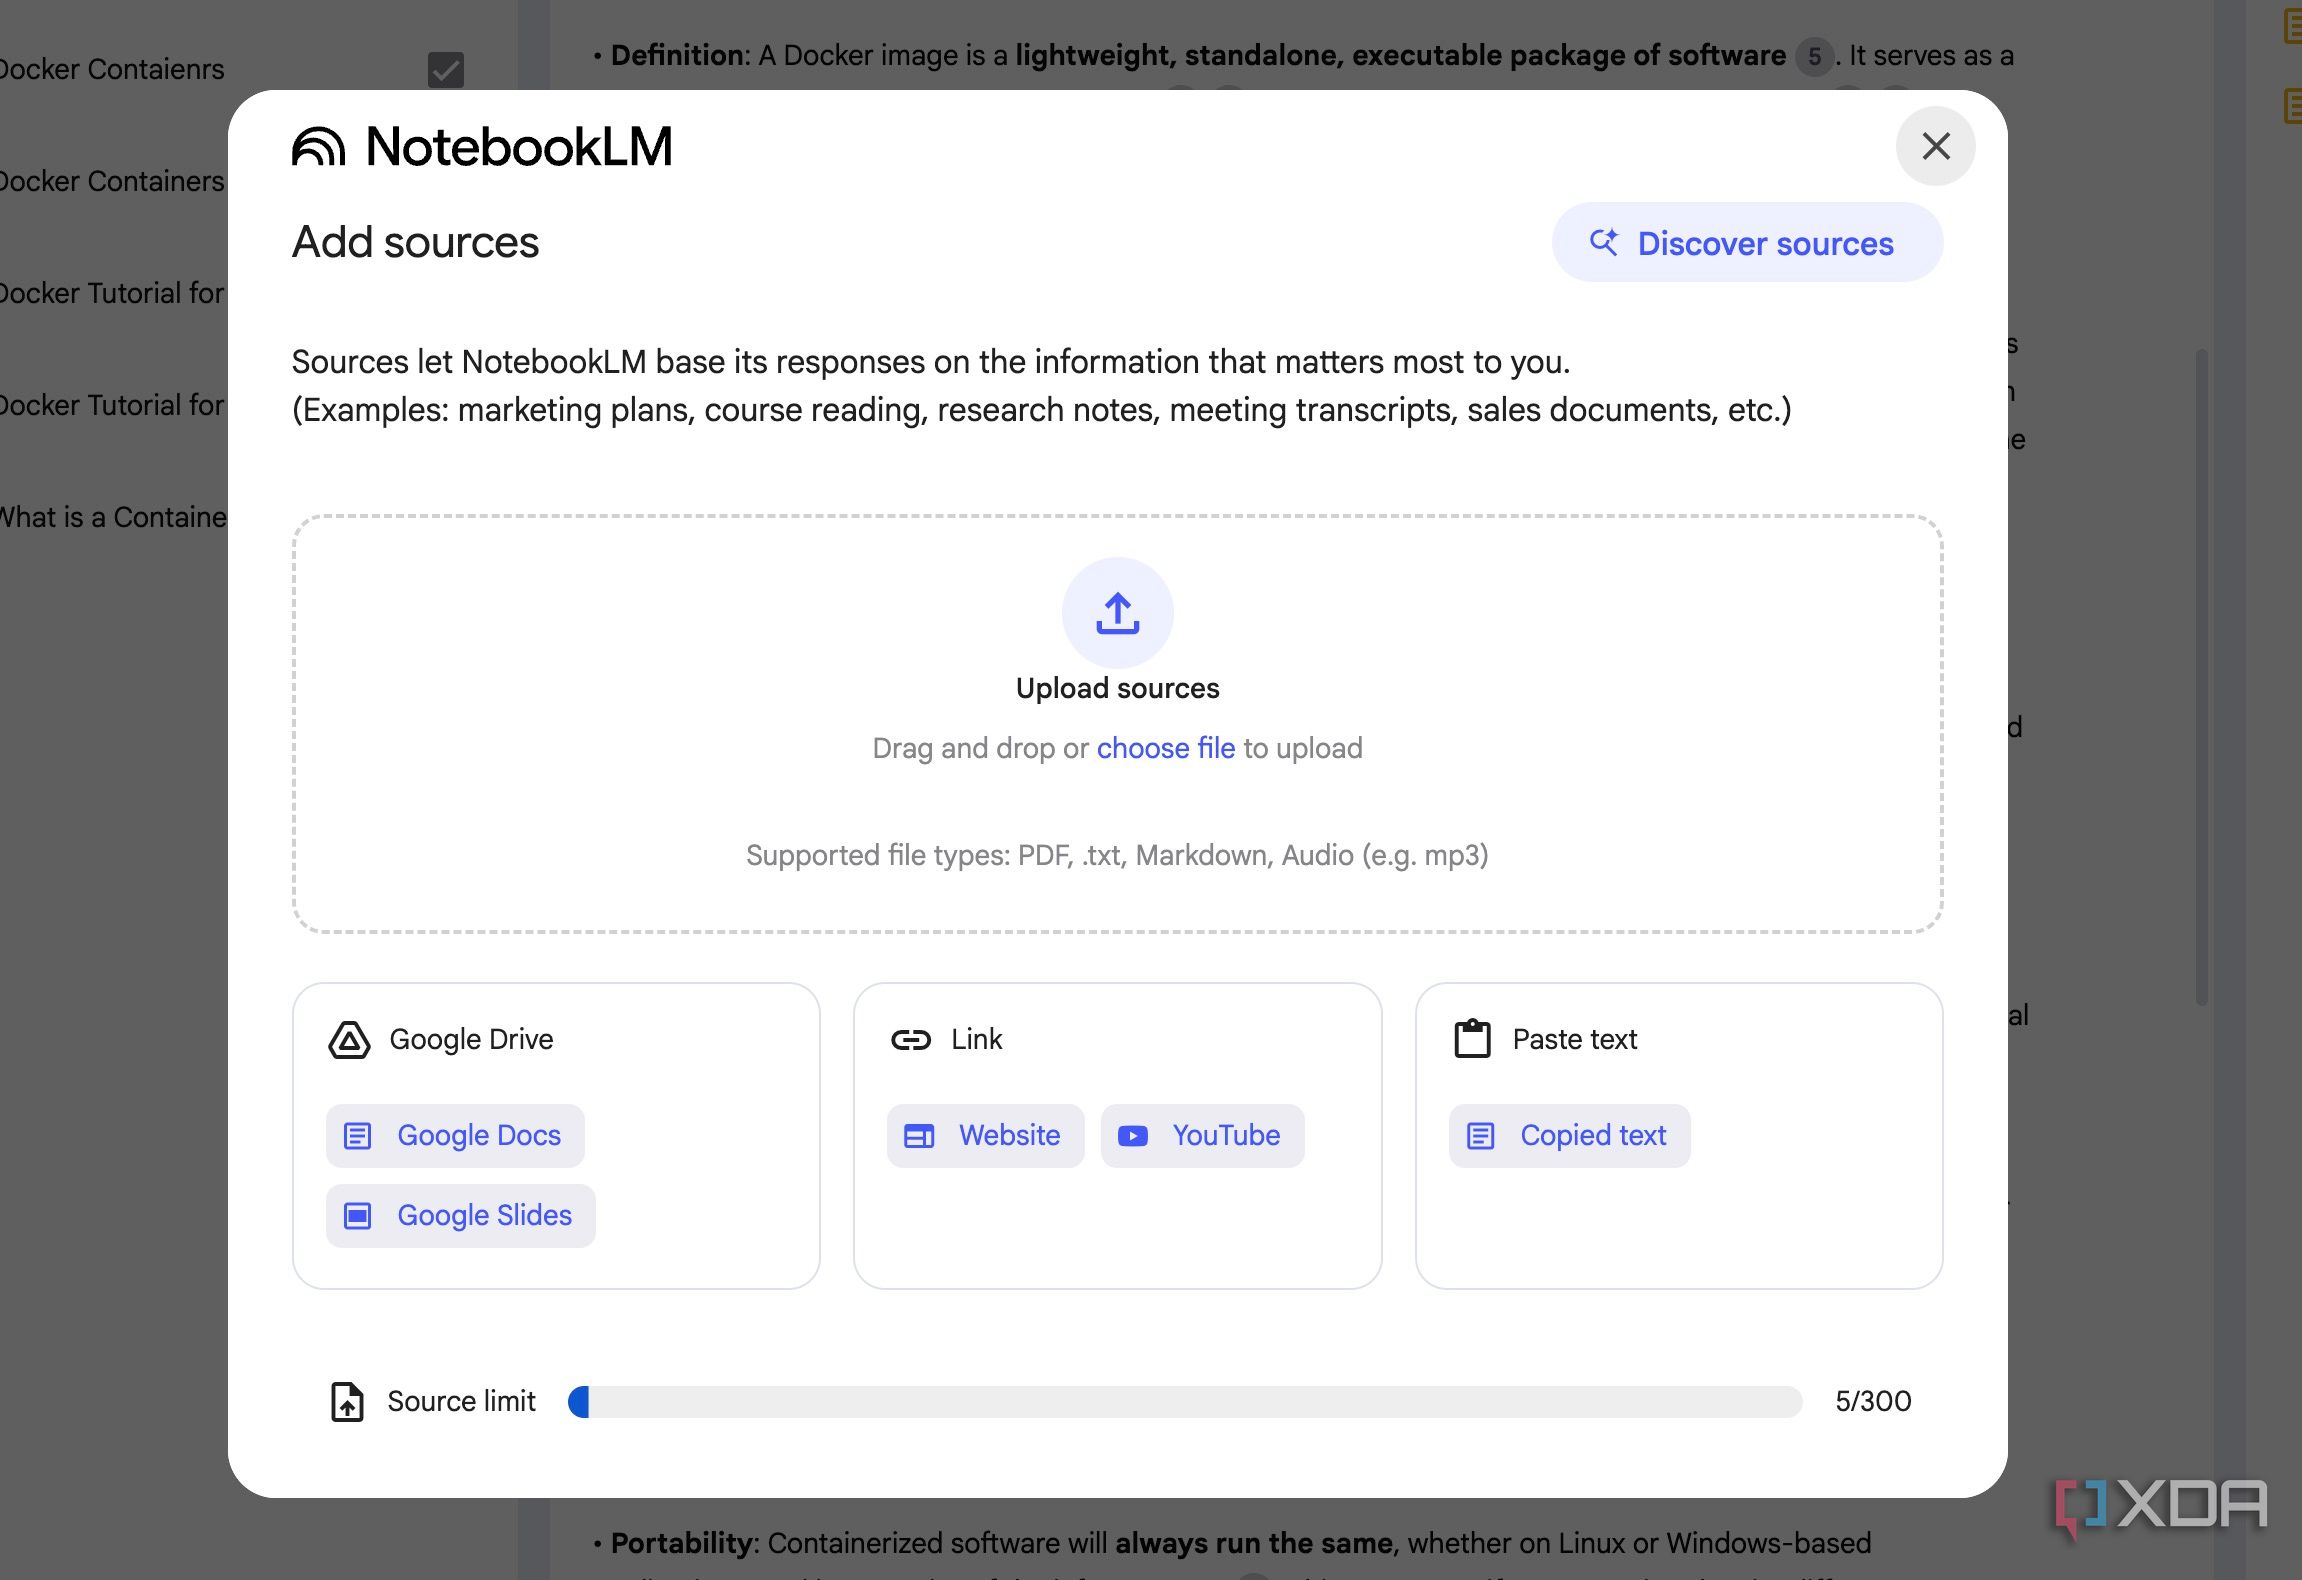Click citation number 5 in background text
The image size is (2302, 1580).
click(x=1814, y=56)
